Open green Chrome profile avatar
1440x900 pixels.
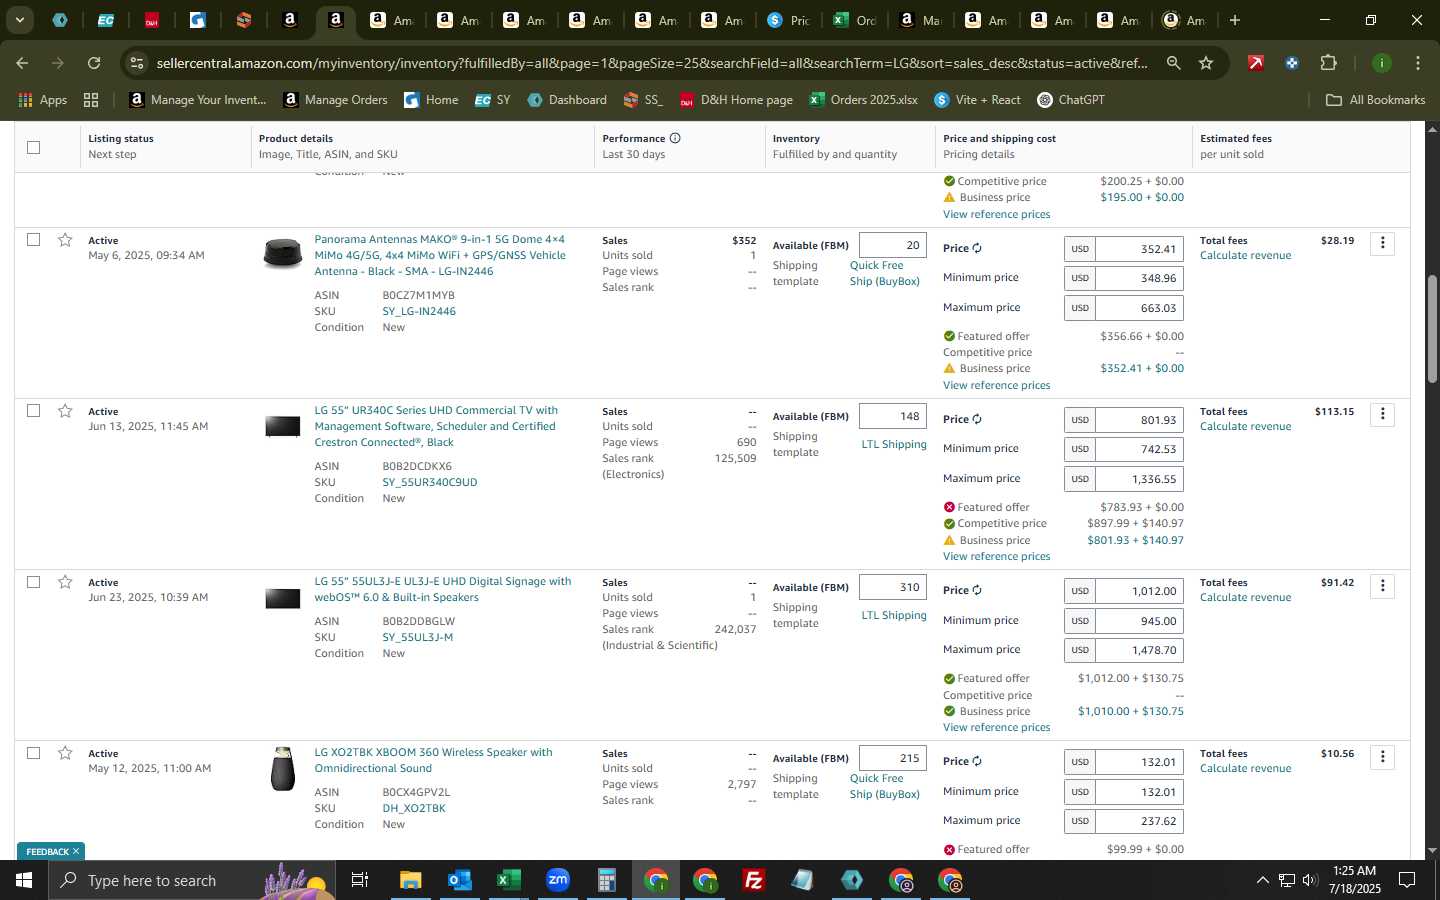(x=1382, y=63)
